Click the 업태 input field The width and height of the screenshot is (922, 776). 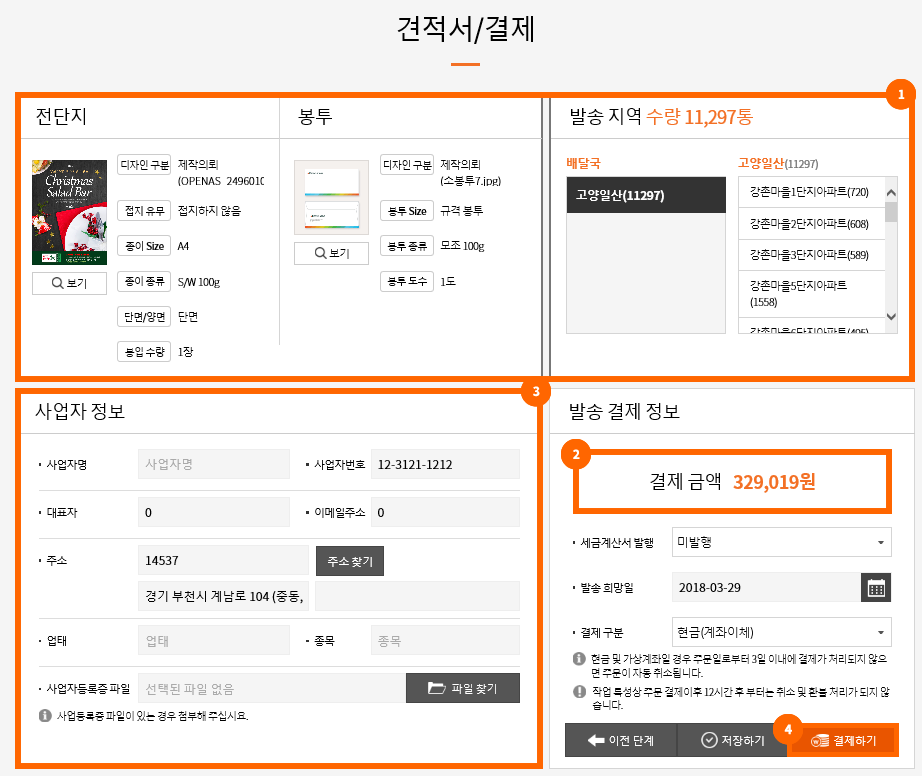(x=213, y=638)
